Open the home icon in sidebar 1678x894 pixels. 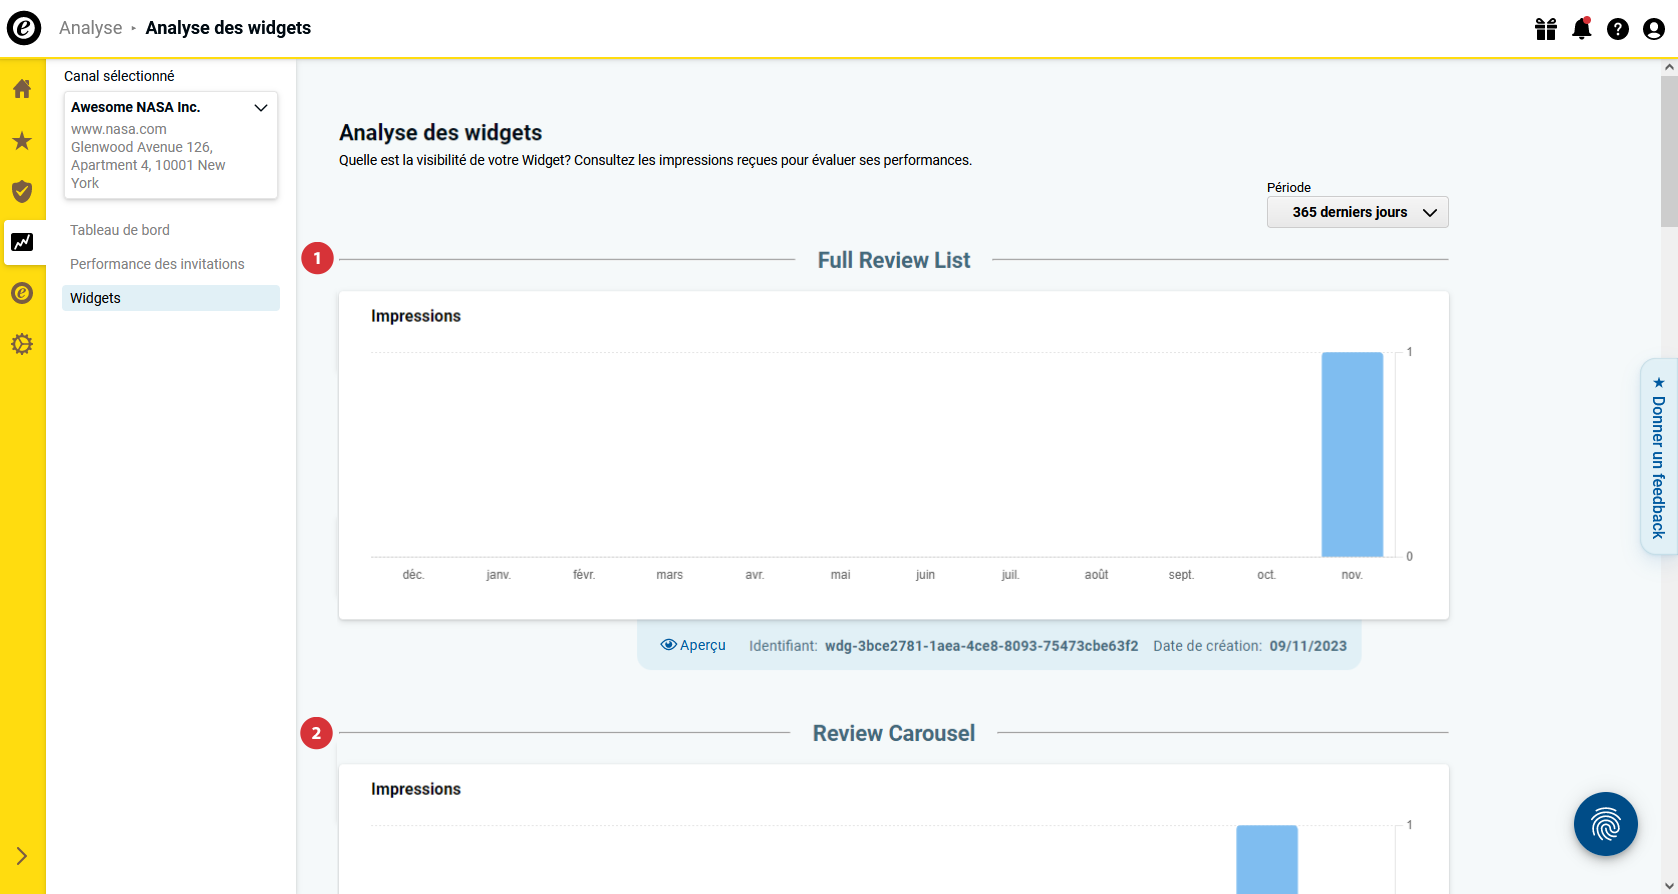(x=22, y=89)
